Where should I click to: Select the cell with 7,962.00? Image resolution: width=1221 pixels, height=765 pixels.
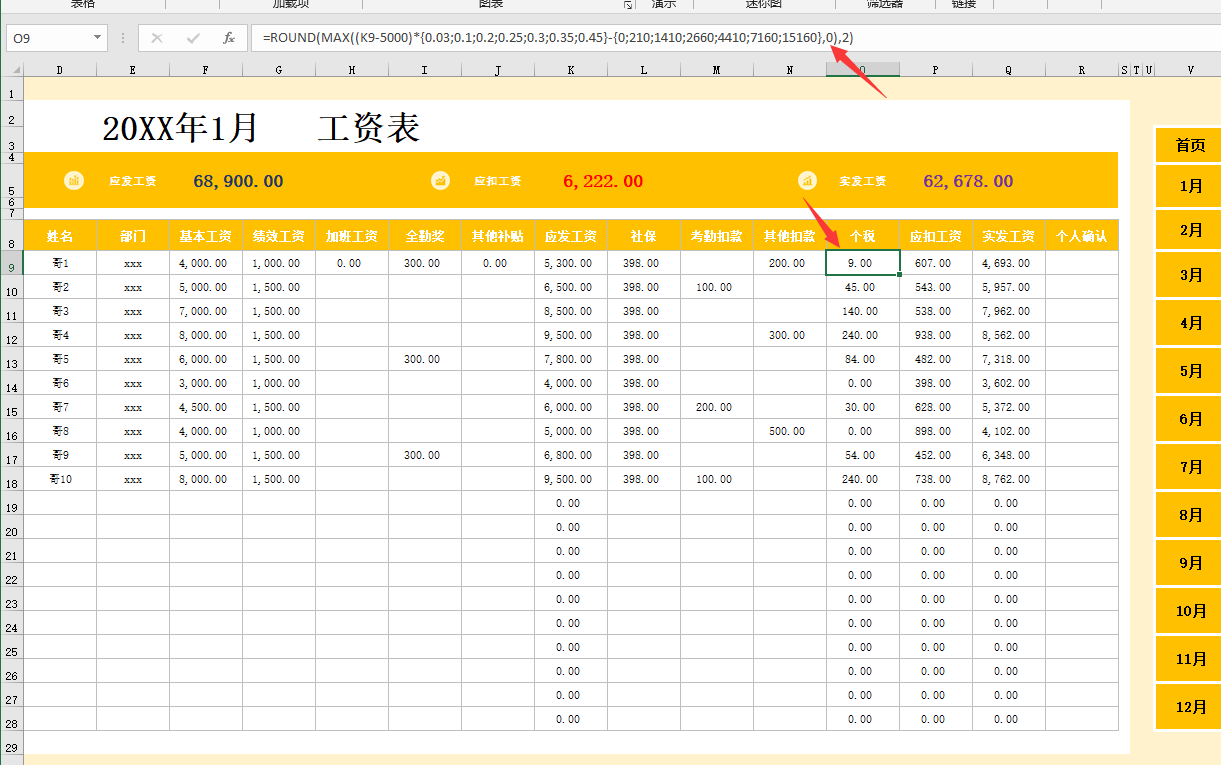pyautogui.click(x=1009, y=311)
